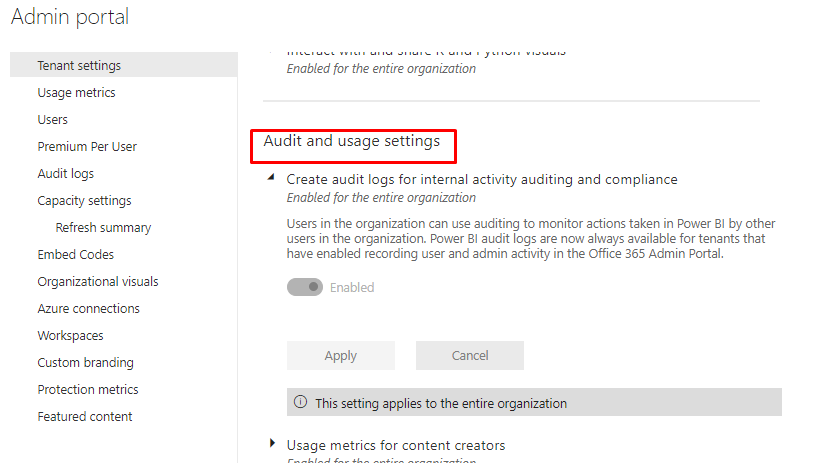Open Workspaces in admin portal
The width and height of the screenshot is (817, 463).
coord(70,336)
